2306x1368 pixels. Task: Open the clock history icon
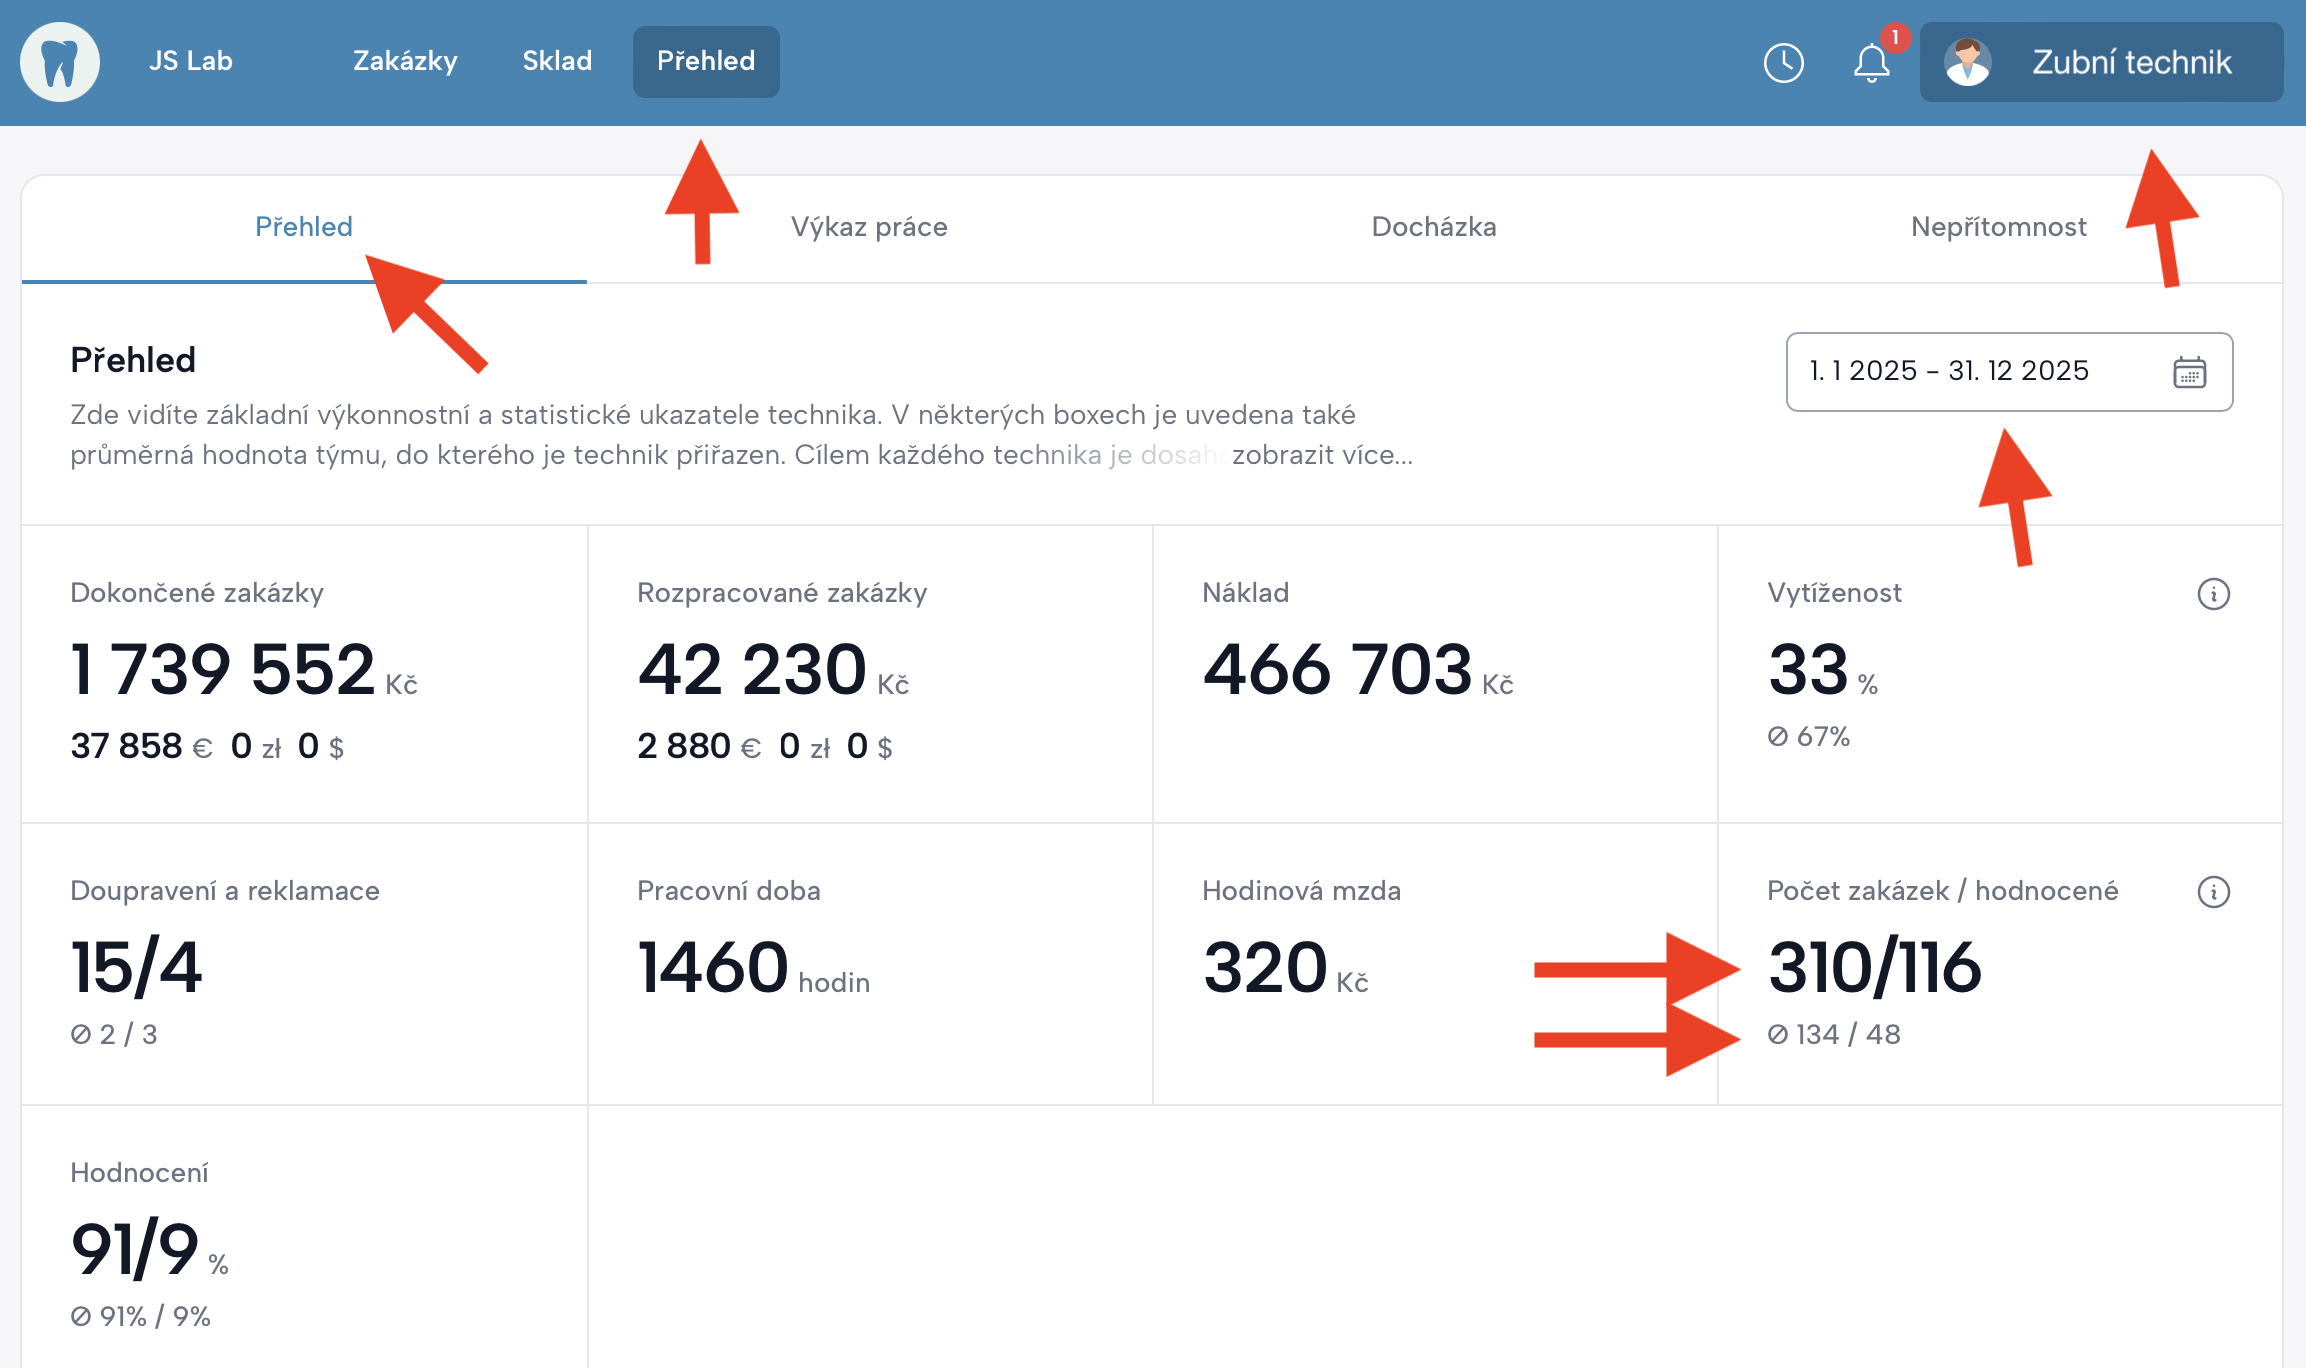point(1783,63)
